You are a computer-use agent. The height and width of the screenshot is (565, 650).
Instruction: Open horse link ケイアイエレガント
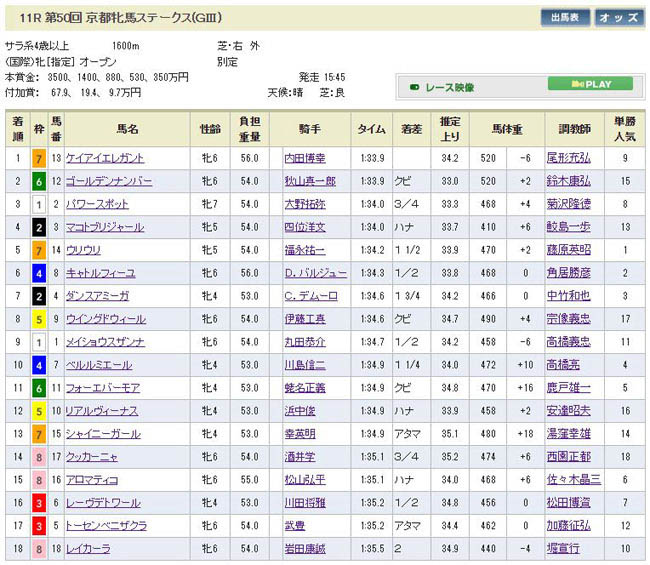(x=105, y=158)
